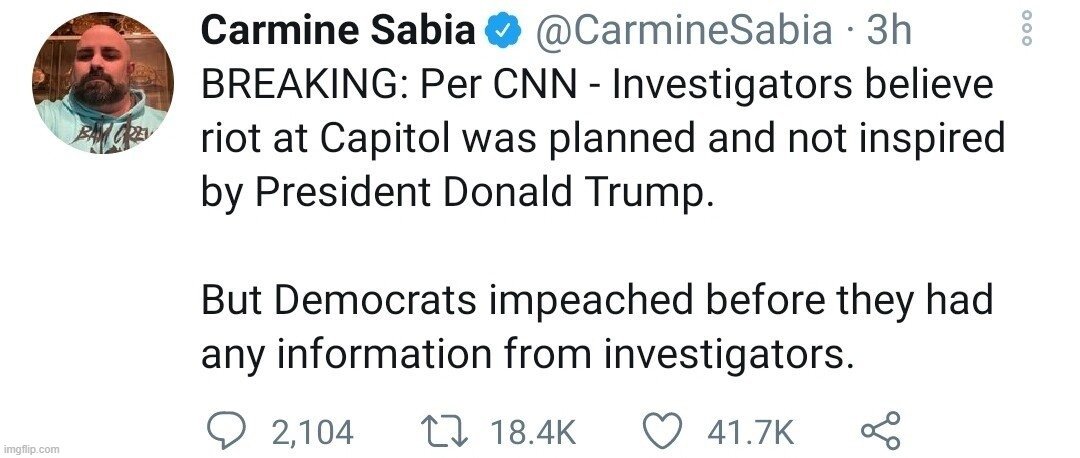Image resolution: width=1080 pixels, height=458 pixels.
Task: Click the text 'any information from investigators'
Action: [528, 353]
